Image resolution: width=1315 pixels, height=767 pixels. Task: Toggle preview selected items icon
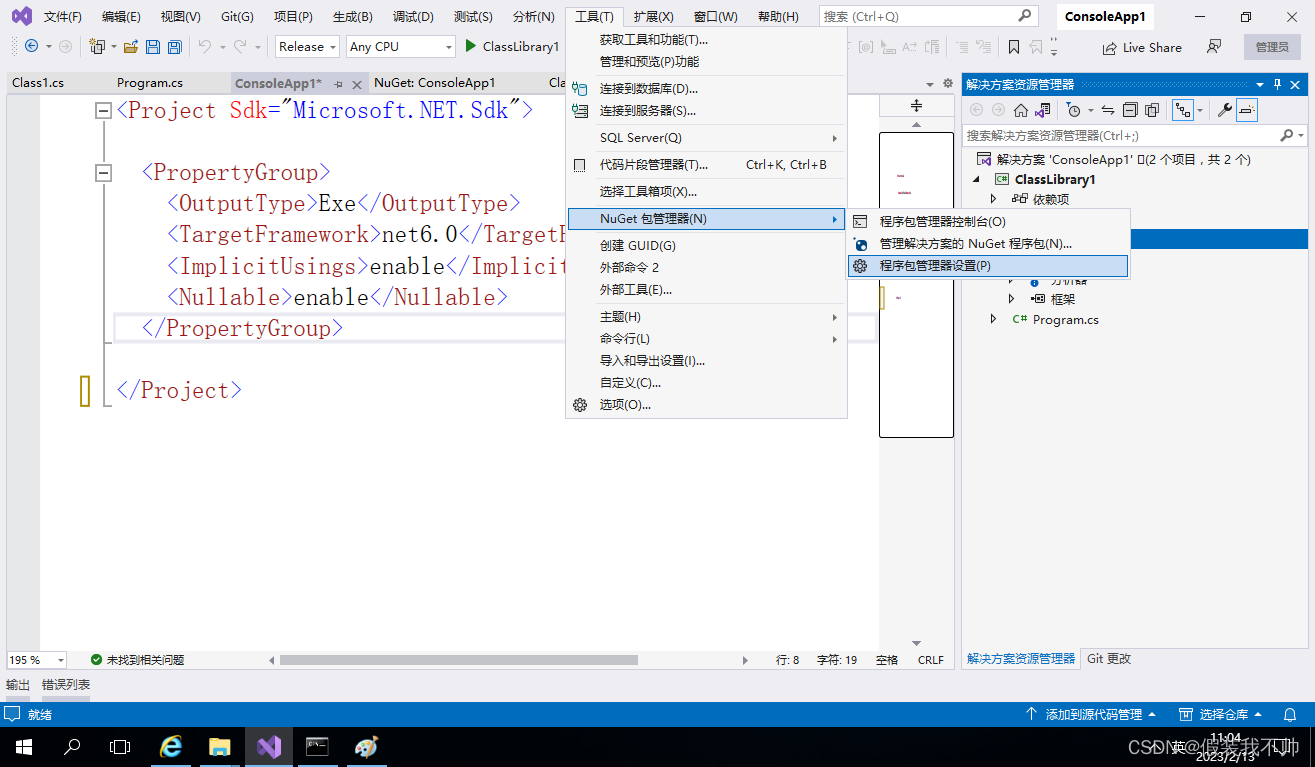click(x=1247, y=110)
